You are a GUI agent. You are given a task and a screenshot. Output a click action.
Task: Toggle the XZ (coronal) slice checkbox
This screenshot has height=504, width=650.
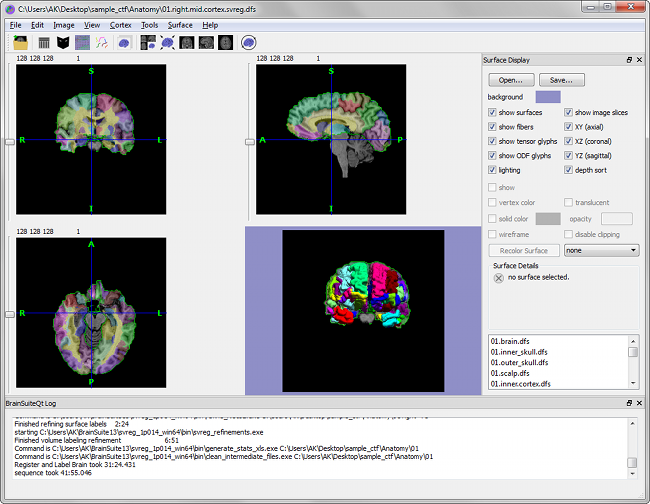tap(569, 142)
